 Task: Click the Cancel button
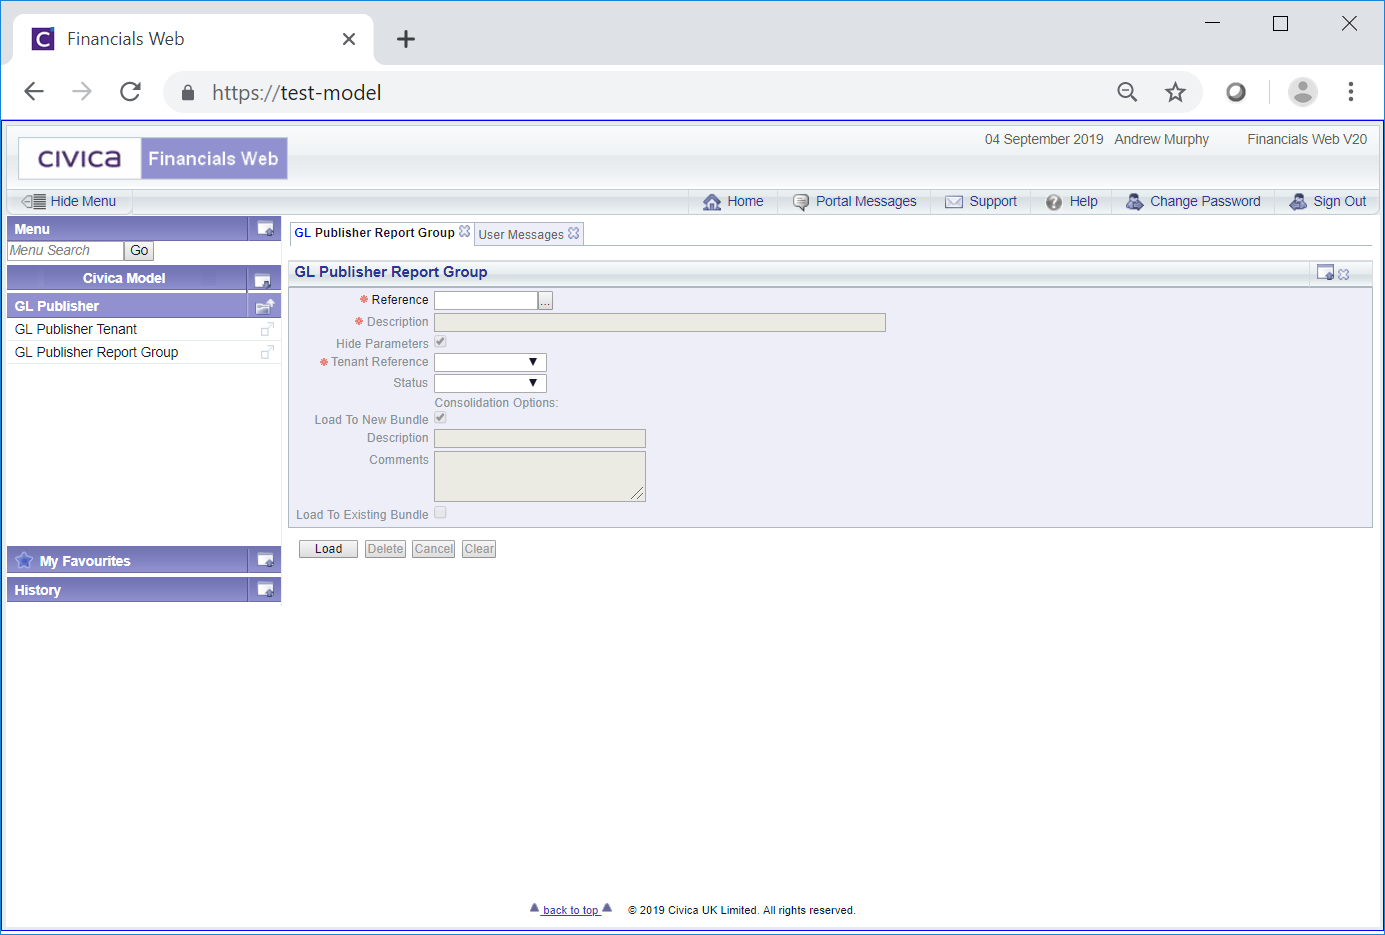click(x=434, y=549)
